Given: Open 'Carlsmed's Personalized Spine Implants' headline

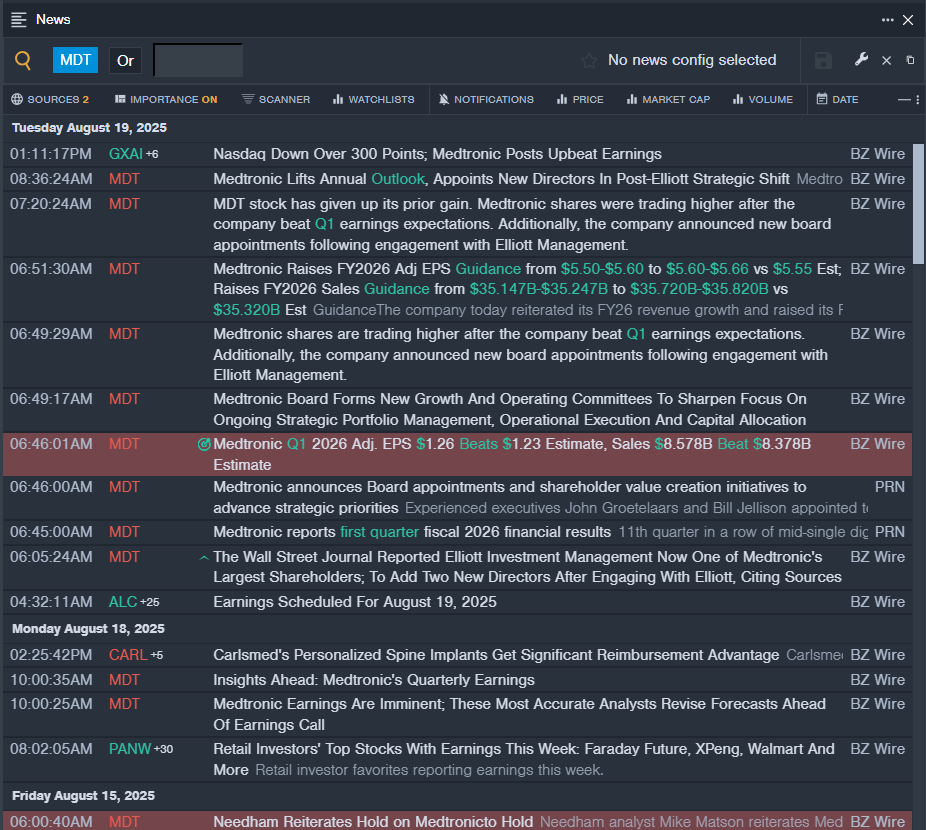Looking at the screenshot, I should [x=496, y=655].
